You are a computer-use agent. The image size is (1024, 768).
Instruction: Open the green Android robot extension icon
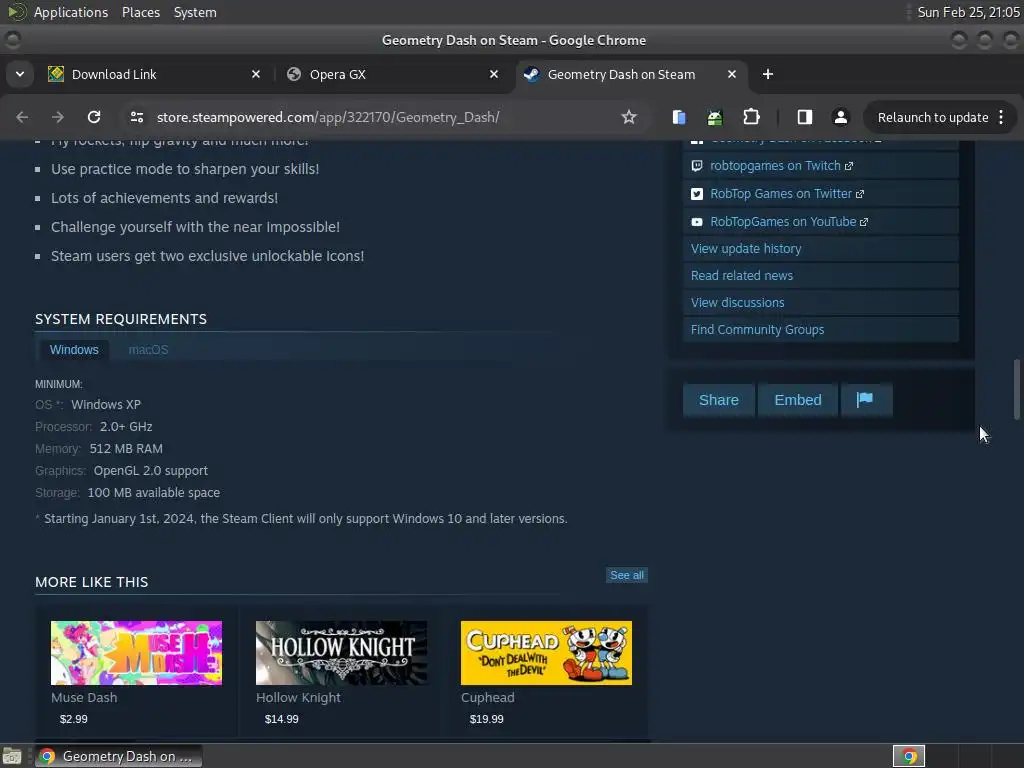pyautogui.click(x=715, y=117)
